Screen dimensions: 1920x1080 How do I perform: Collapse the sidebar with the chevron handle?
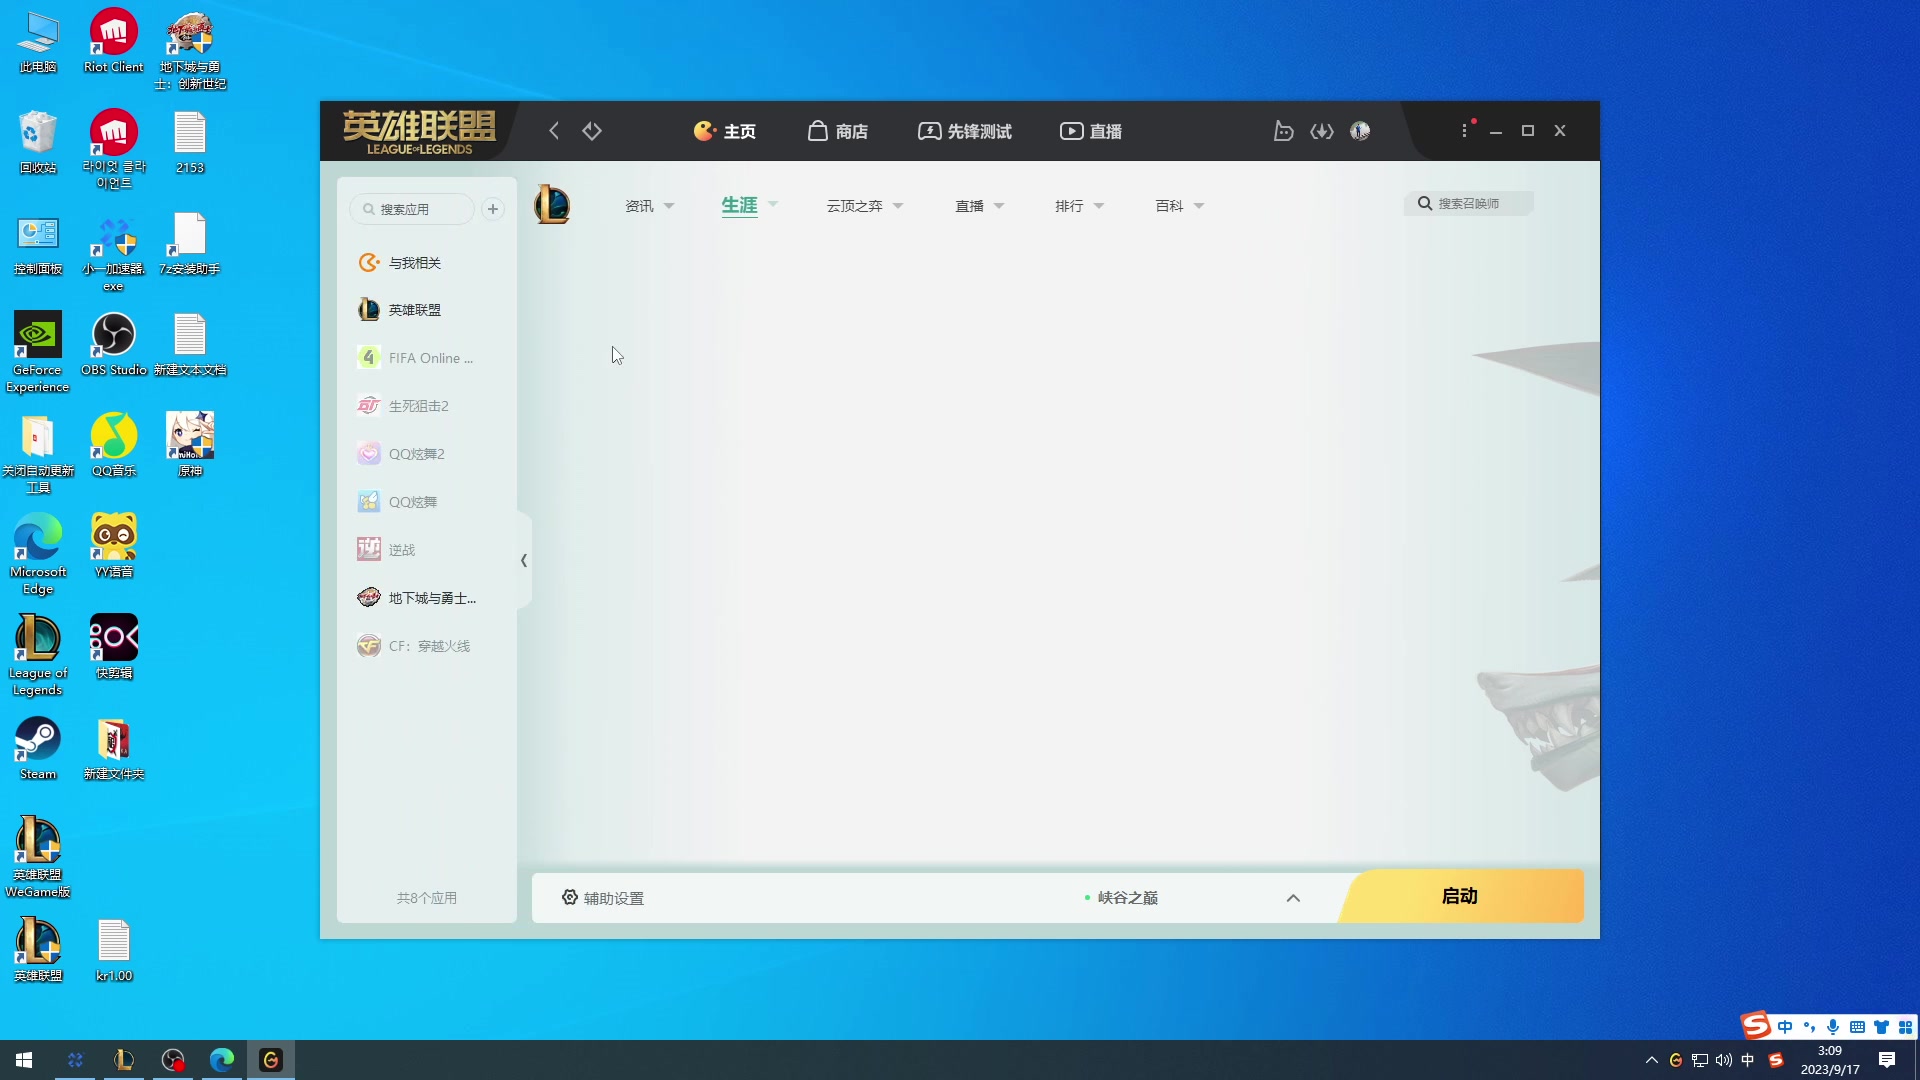pos(524,560)
